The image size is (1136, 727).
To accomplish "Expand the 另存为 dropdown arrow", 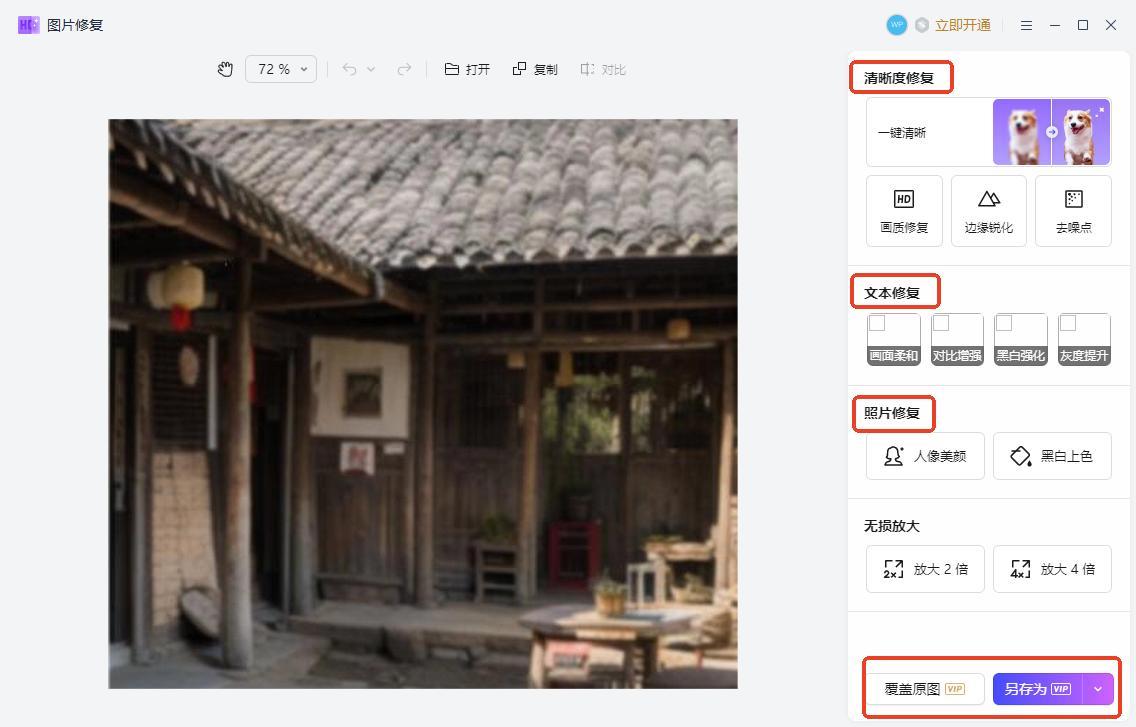I will pyautogui.click(x=1098, y=689).
